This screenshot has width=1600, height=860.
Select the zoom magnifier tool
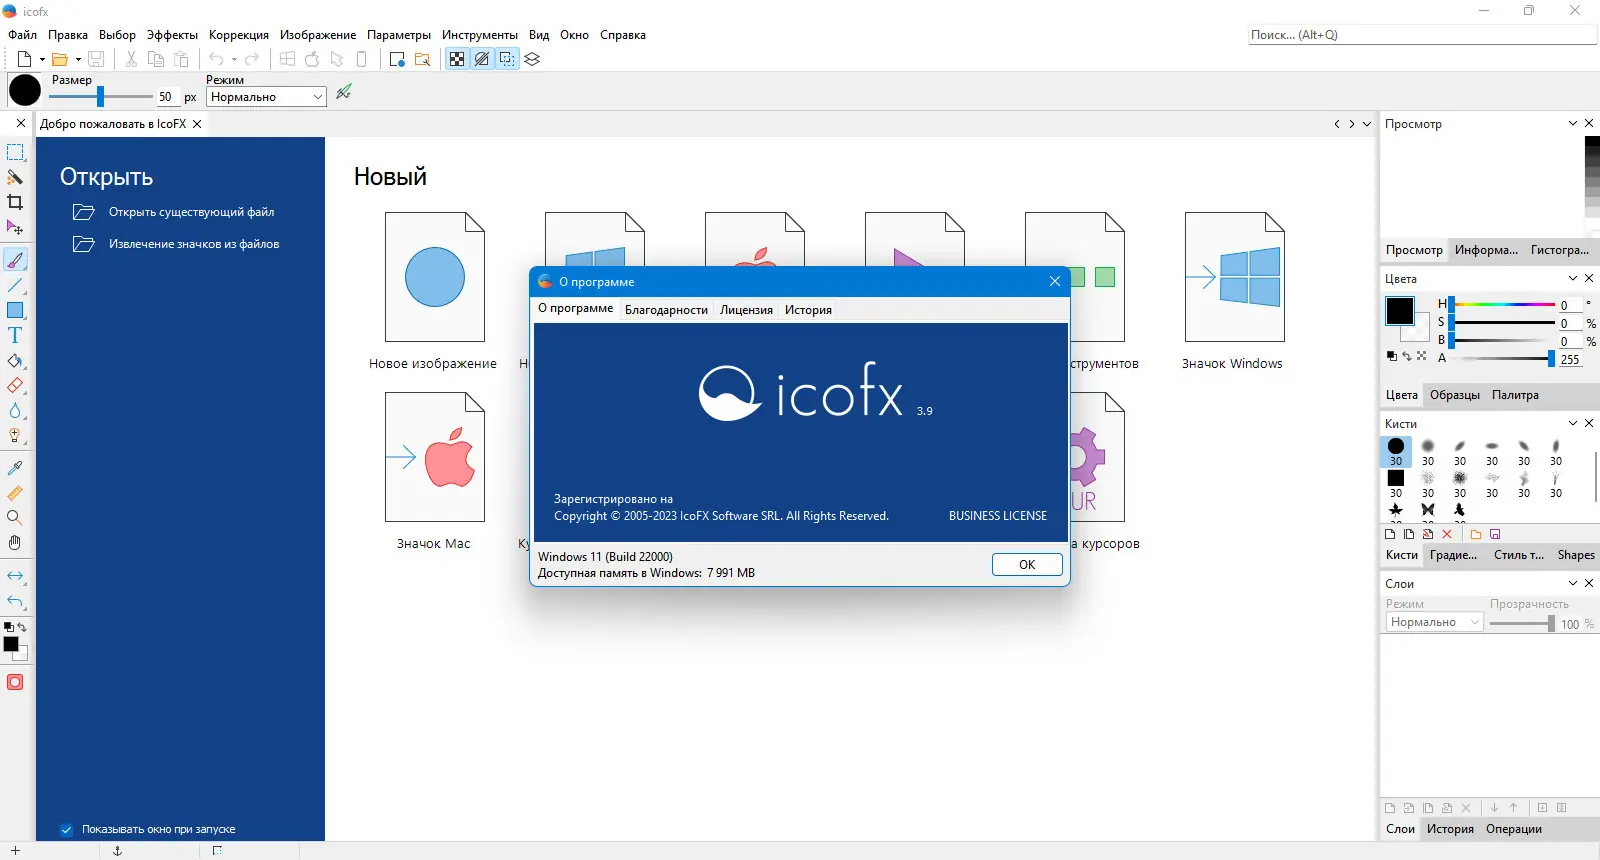(15, 517)
